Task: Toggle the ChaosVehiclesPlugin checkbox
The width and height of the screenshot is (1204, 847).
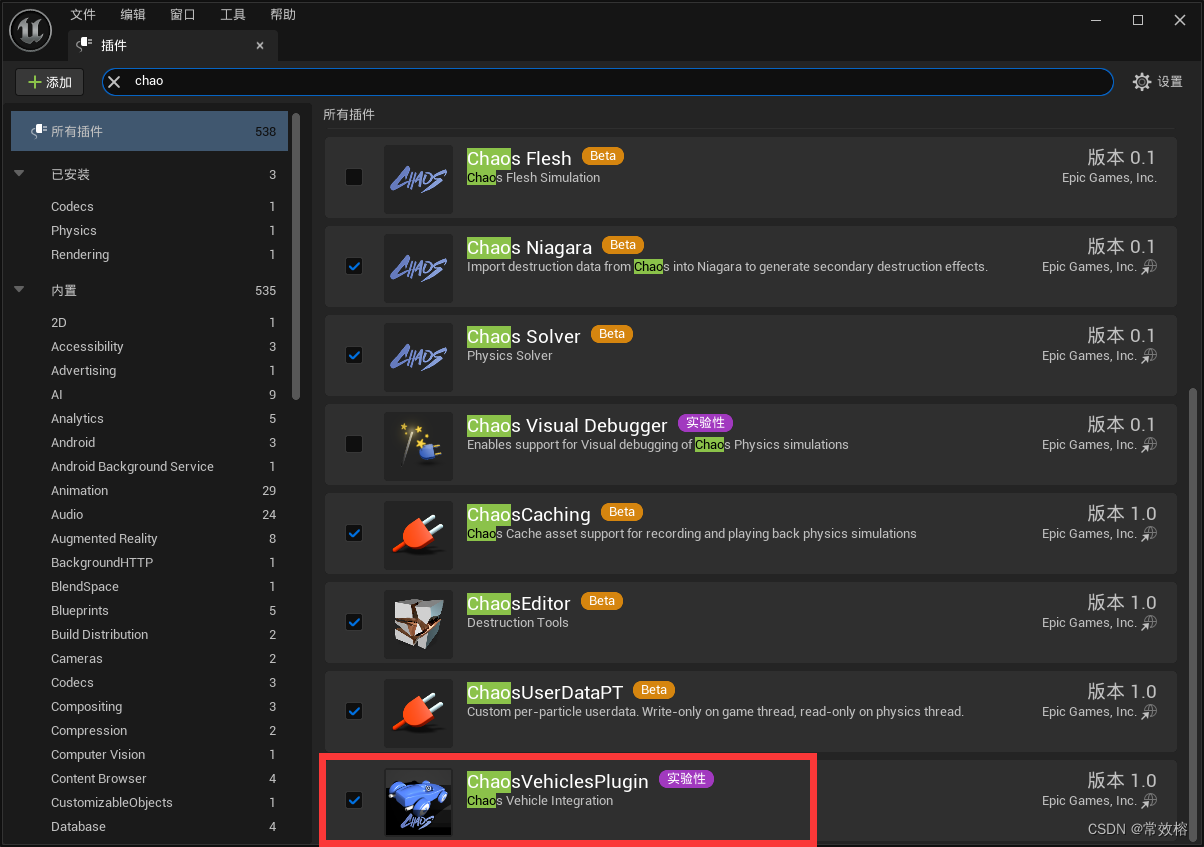Action: 354,800
